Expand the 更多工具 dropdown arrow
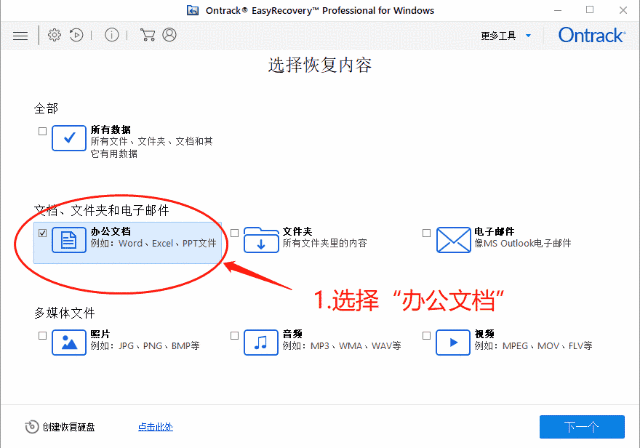 point(528,35)
